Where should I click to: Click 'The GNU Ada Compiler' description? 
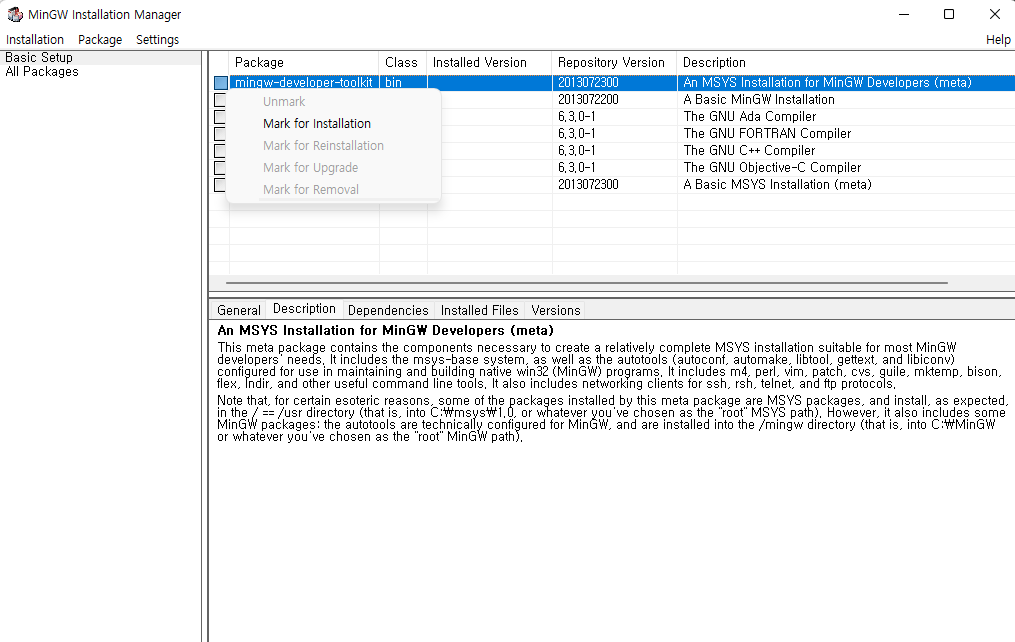(750, 116)
